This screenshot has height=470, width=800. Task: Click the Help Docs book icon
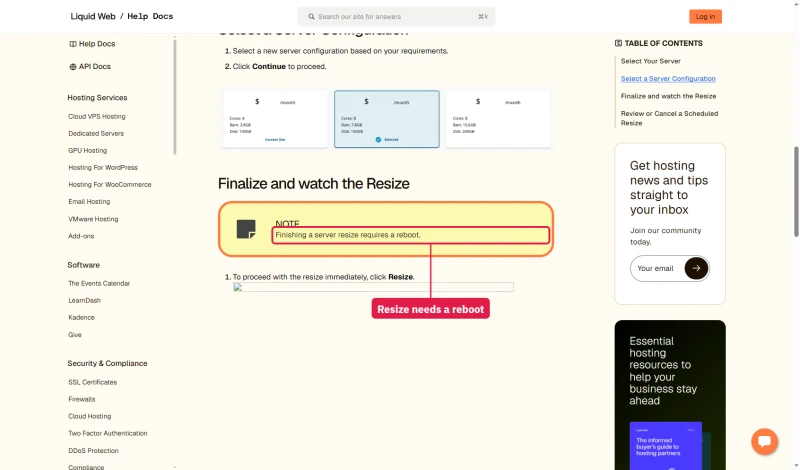72,44
